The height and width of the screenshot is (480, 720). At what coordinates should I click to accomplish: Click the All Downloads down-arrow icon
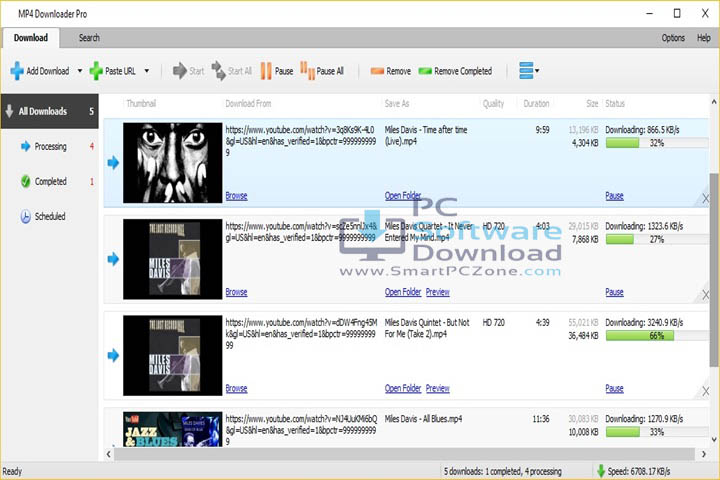tap(9, 111)
